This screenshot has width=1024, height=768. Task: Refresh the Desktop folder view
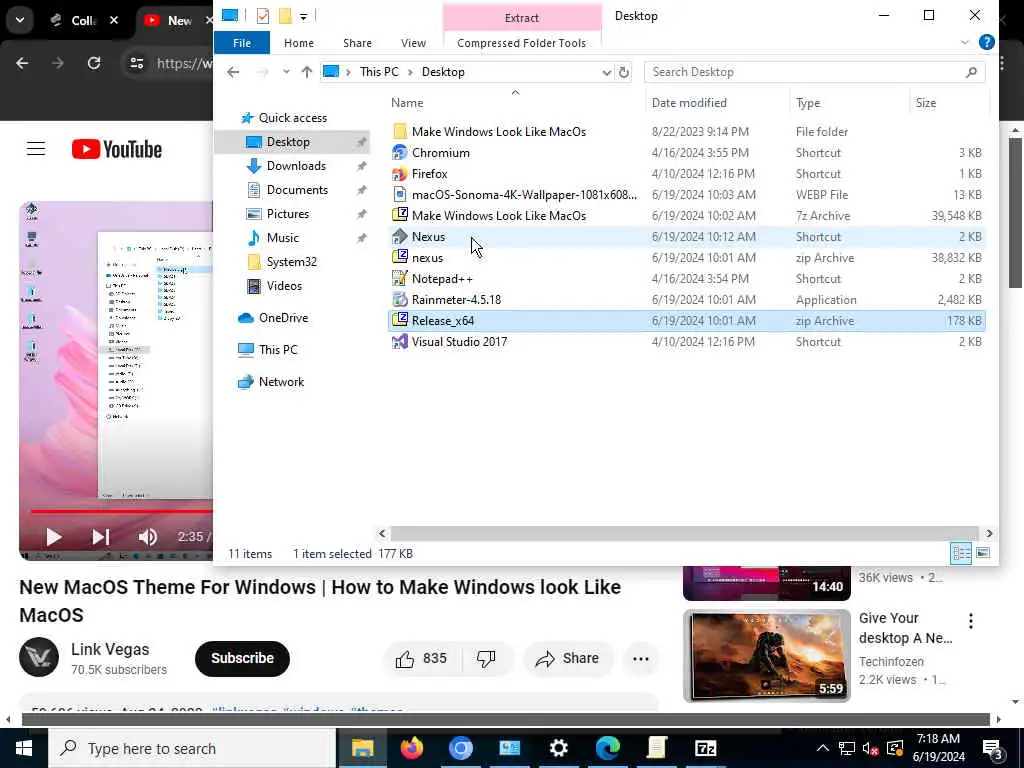coord(624,72)
